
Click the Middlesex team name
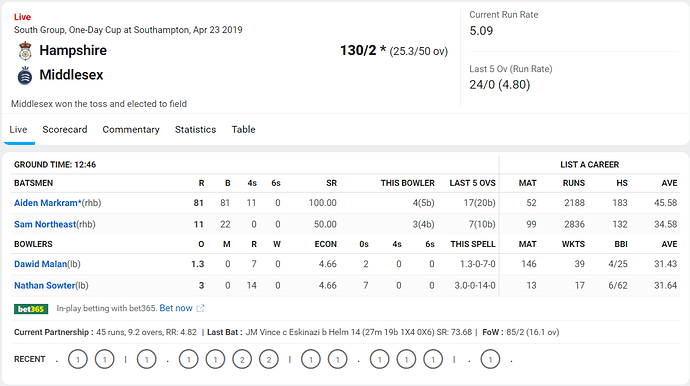(71, 75)
